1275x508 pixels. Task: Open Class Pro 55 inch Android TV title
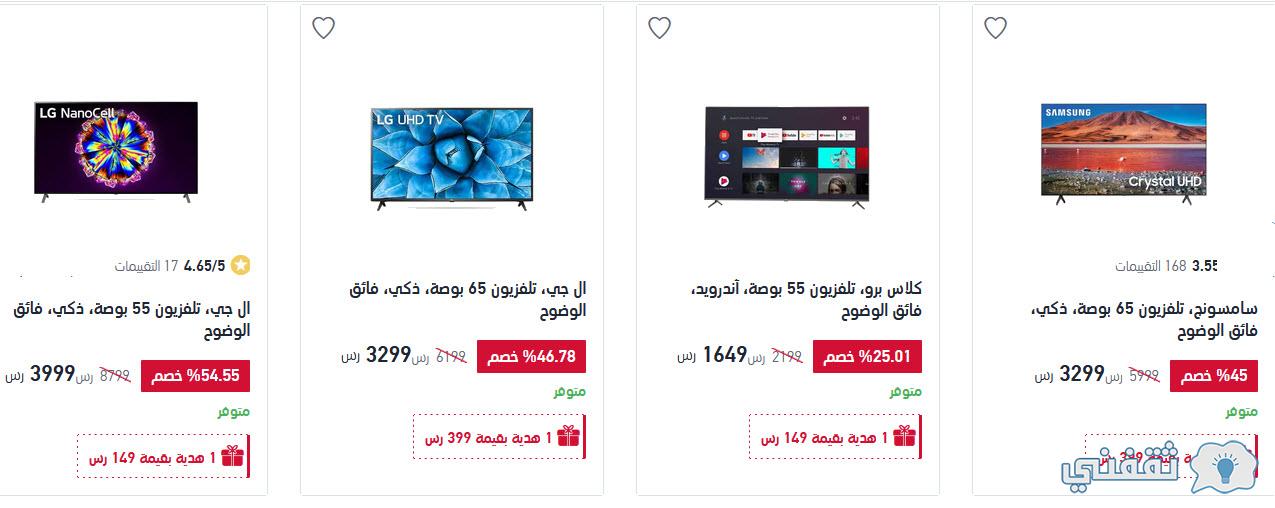click(x=806, y=299)
